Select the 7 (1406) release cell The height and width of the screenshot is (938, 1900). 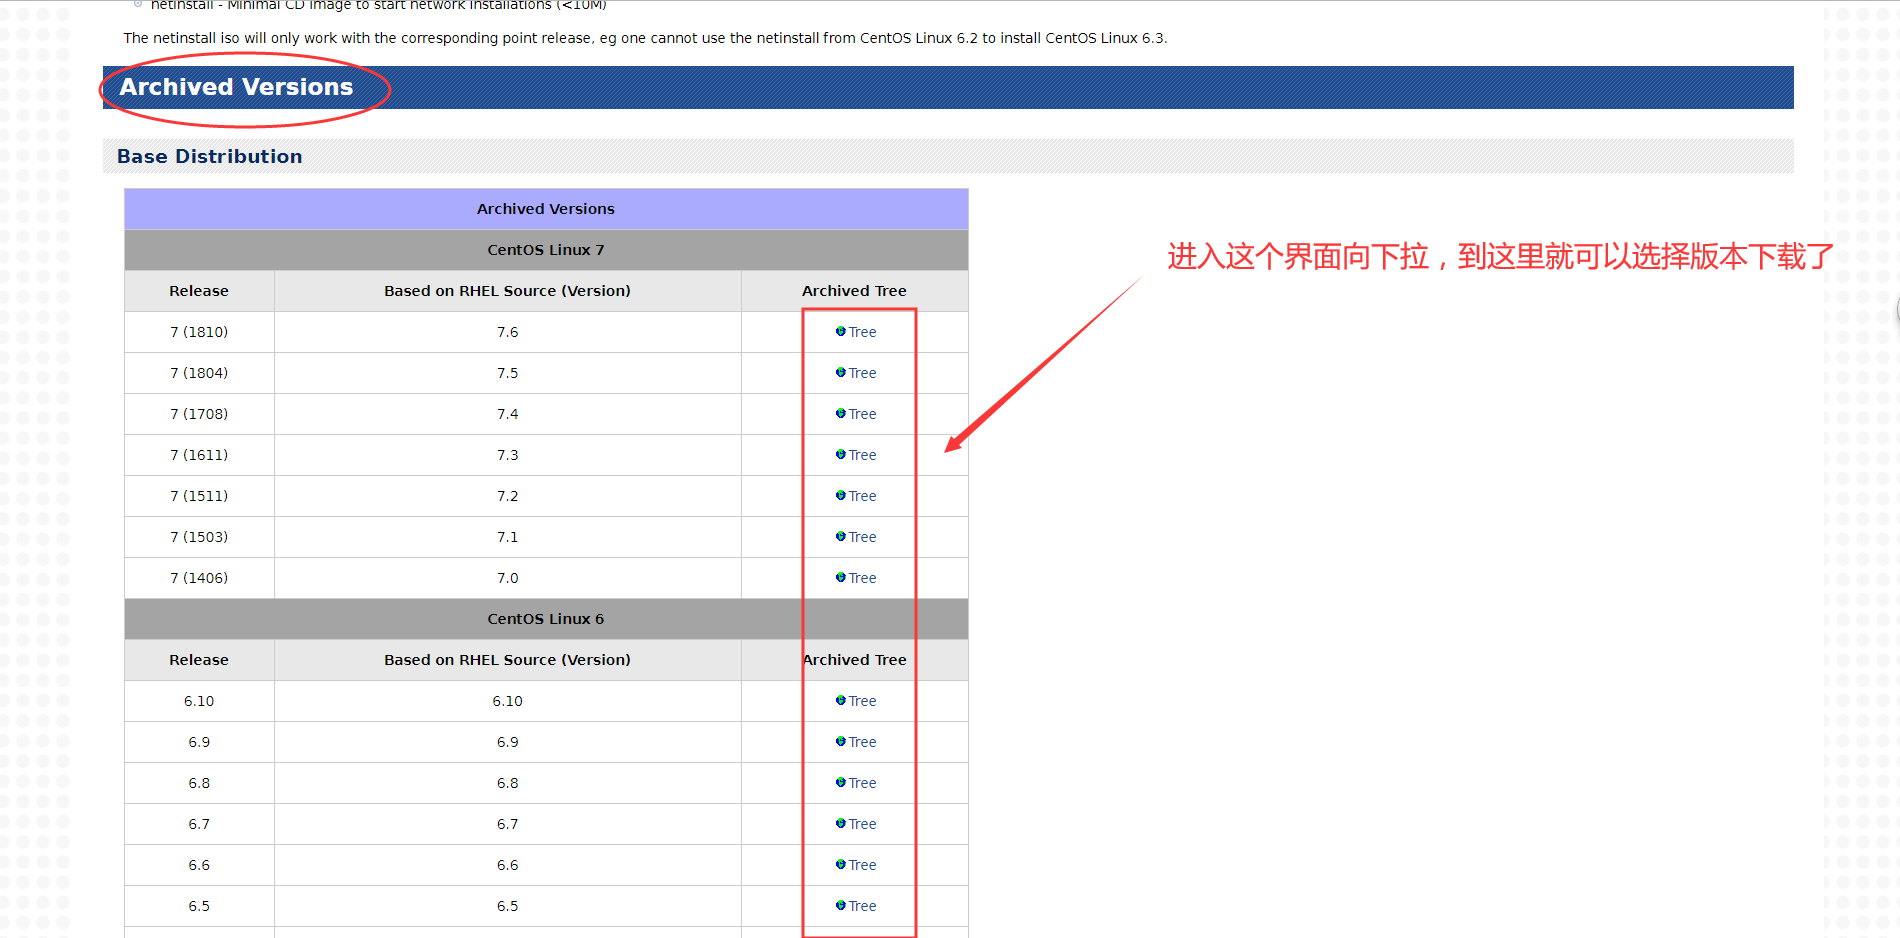click(199, 578)
